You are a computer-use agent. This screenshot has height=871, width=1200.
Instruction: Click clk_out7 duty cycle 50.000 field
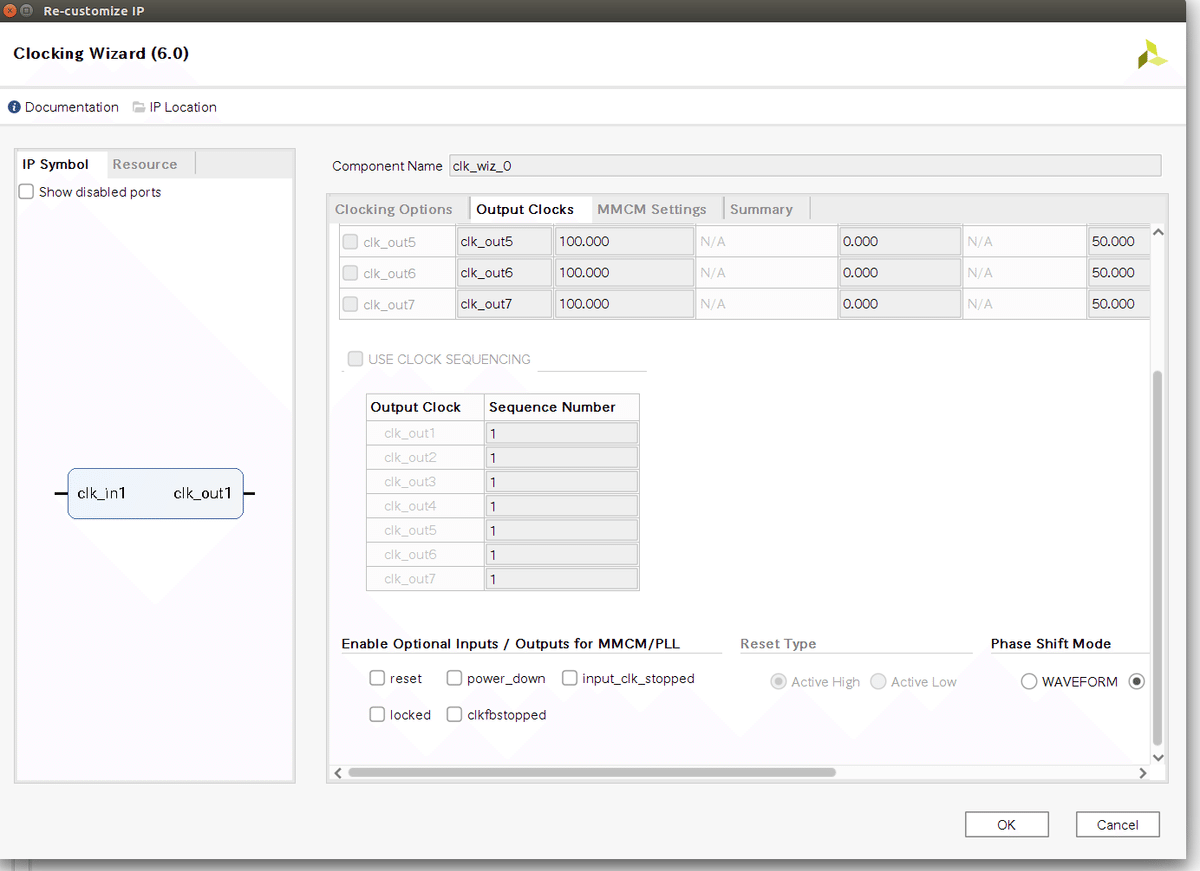pyautogui.click(x=1118, y=304)
